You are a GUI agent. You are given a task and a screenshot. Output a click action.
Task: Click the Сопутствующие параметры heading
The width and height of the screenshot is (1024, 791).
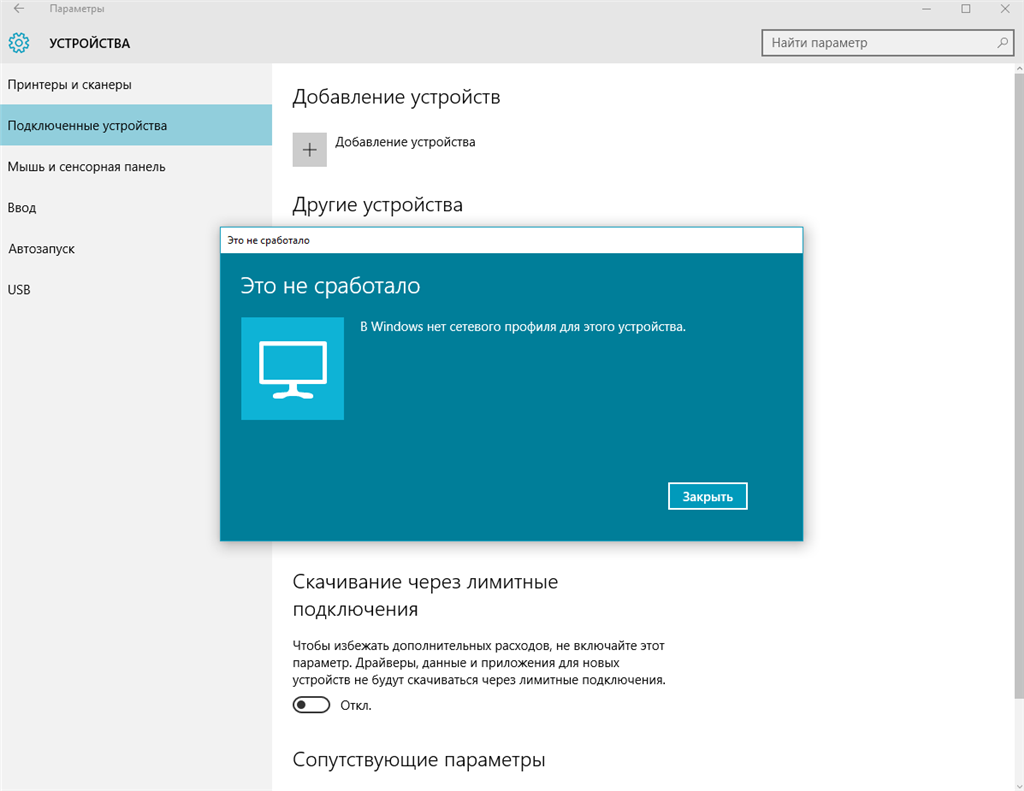coord(419,760)
